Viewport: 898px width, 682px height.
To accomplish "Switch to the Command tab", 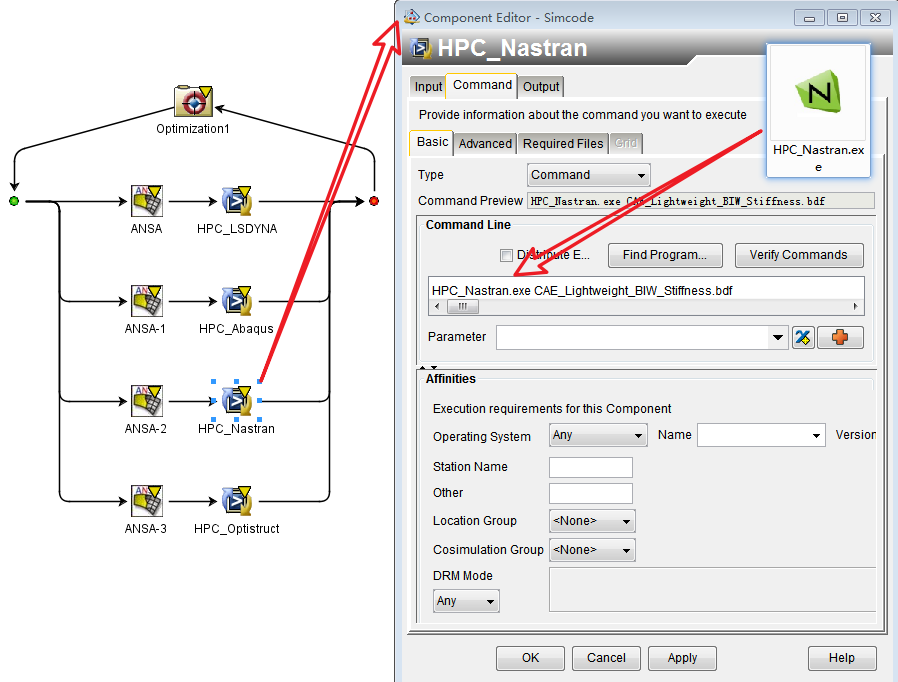I will click(x=482, y=85).
